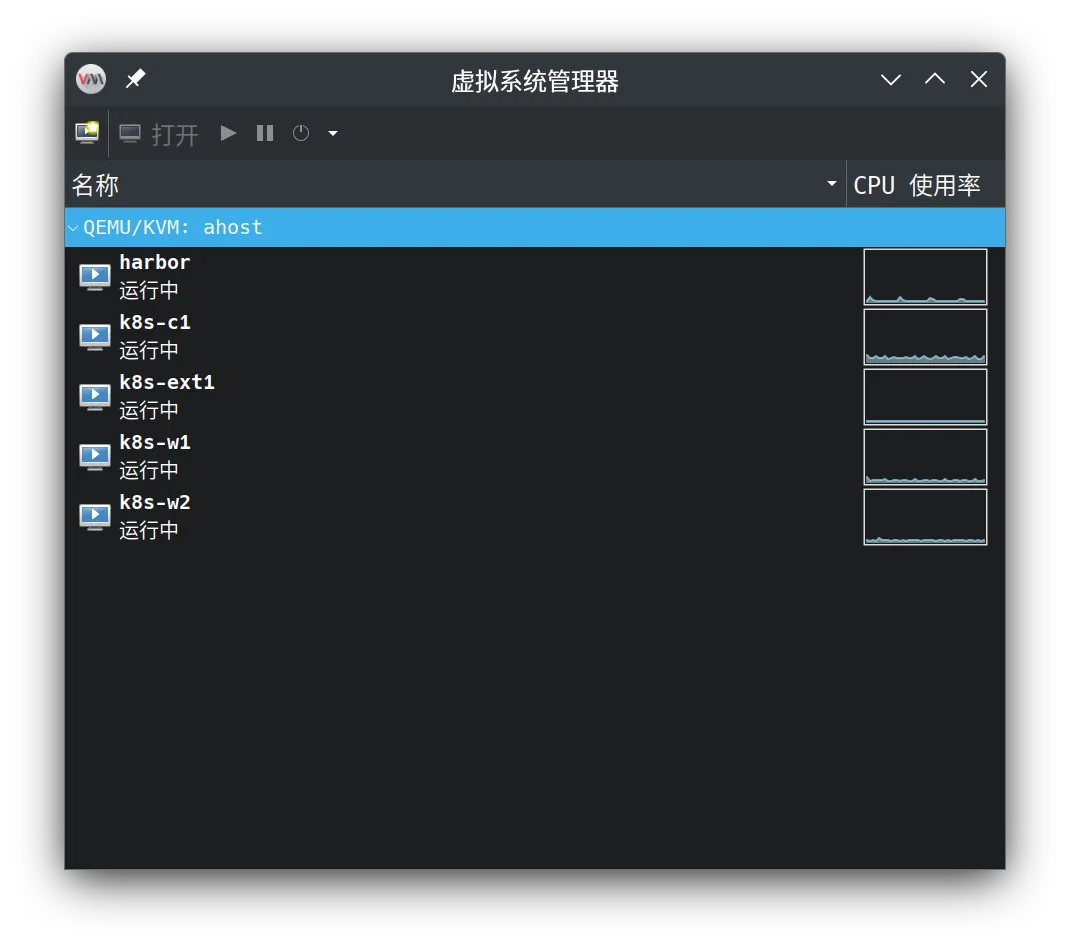Click the power shutdown toolbar icon
Image resolution: width=1070 pixels, height=946 pixels.
click(301, 133)
